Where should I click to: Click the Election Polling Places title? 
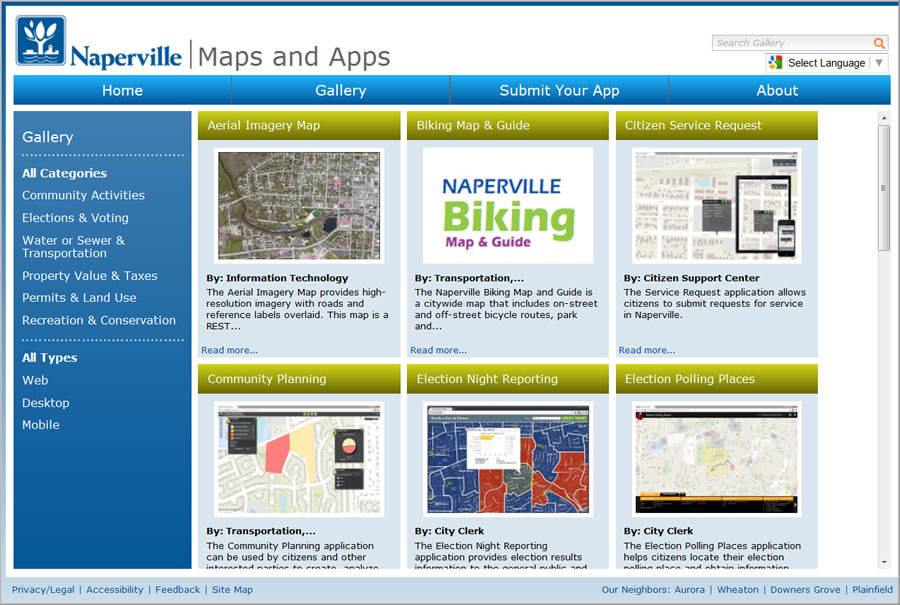690,379
